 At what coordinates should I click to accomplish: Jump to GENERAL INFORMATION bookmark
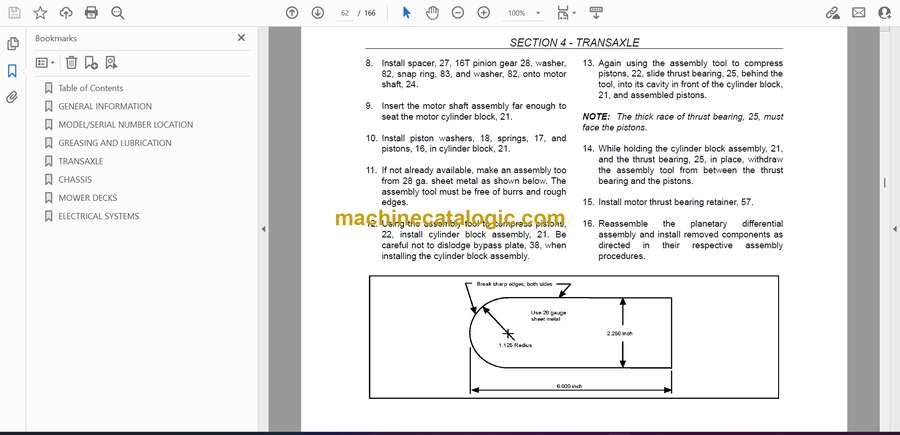point(105,106)
